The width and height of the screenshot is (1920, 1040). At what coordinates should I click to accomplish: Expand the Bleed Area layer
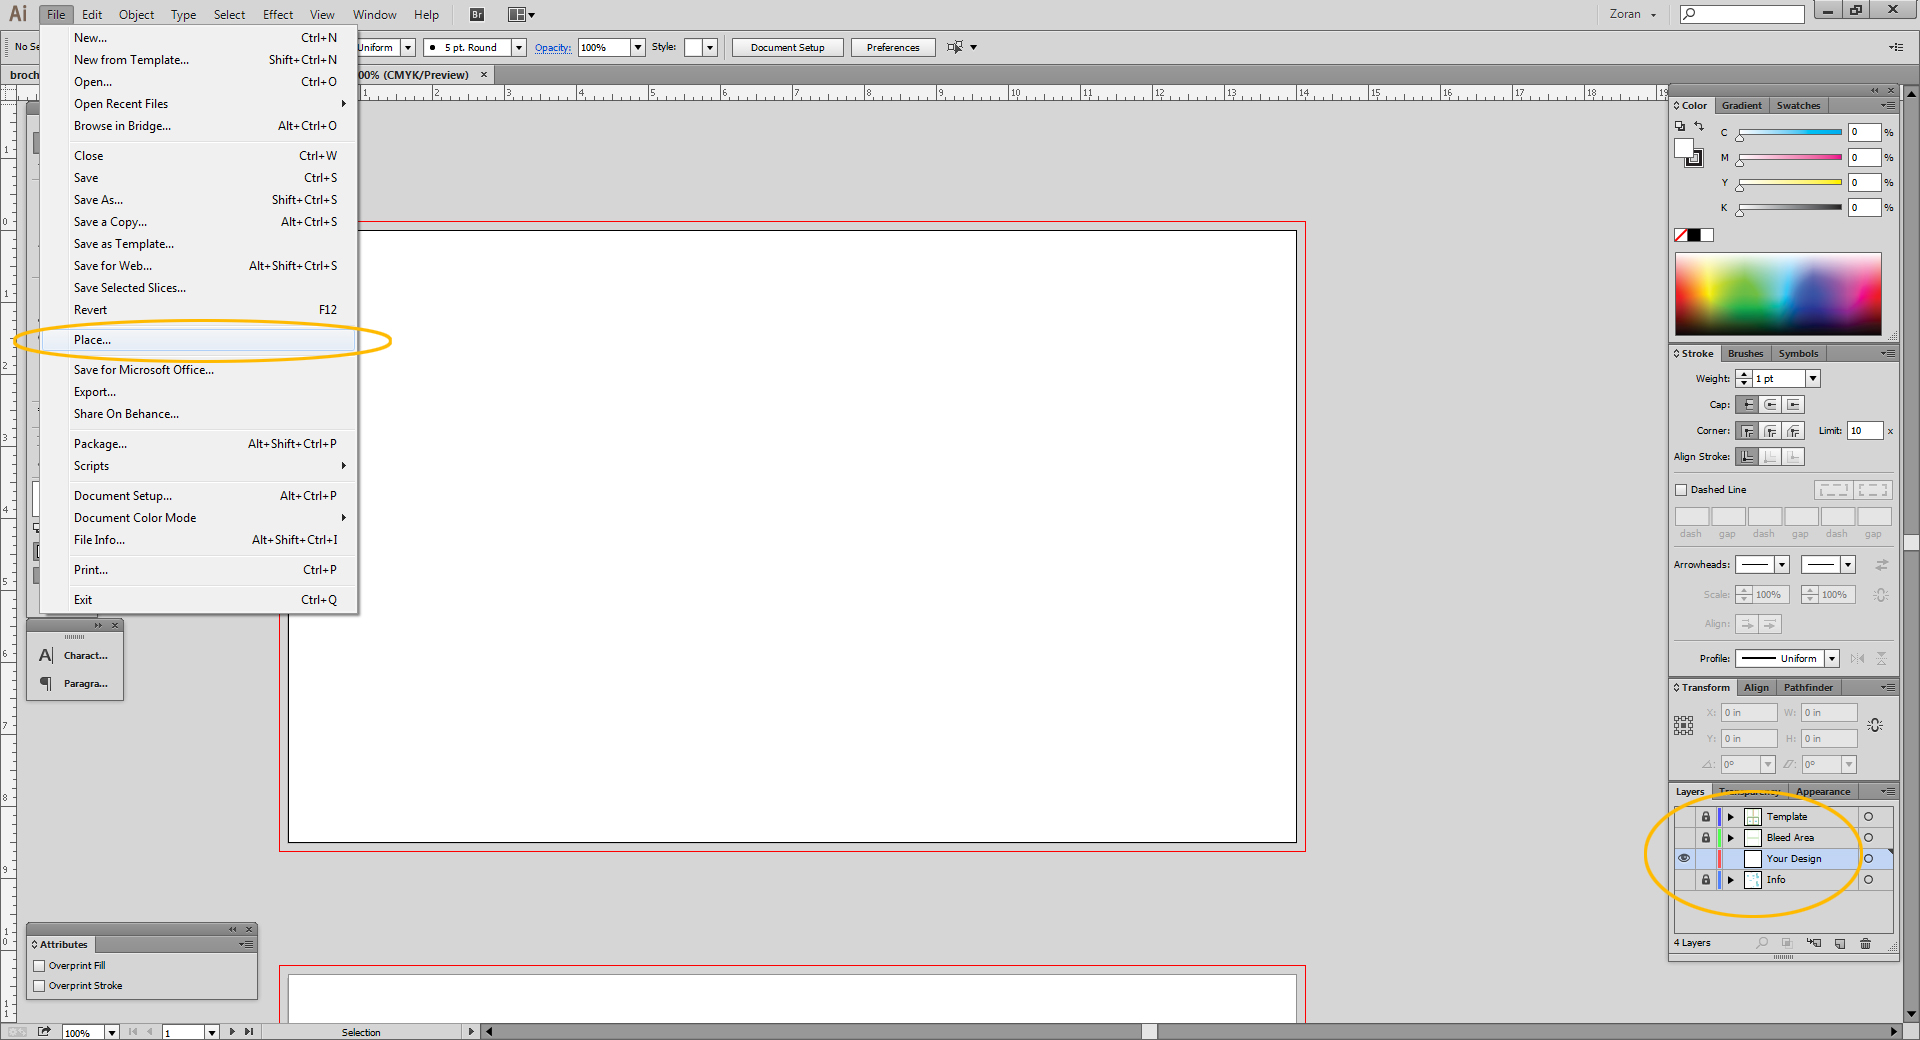[x=1731, y=838]
